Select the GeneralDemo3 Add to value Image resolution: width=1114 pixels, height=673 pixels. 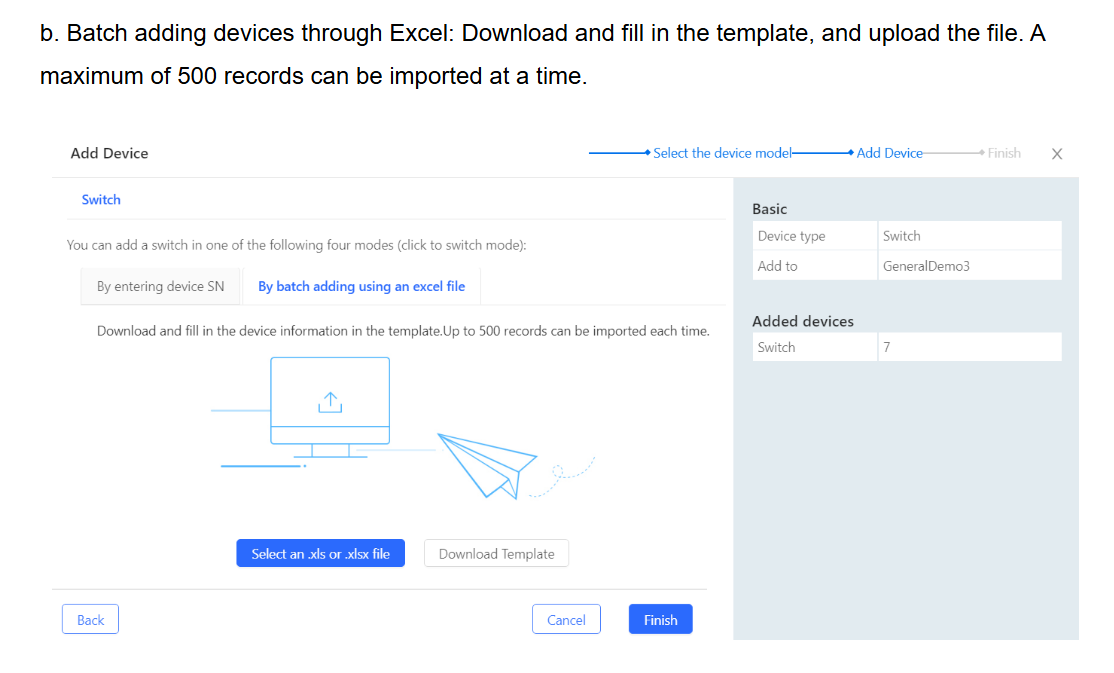point(968,266)
